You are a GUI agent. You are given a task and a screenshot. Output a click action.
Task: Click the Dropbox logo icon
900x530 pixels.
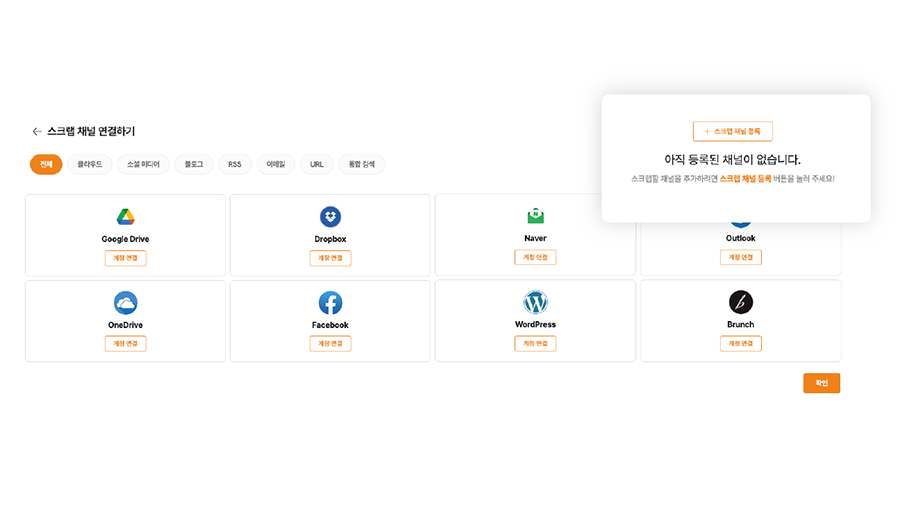tap(330, 217)
